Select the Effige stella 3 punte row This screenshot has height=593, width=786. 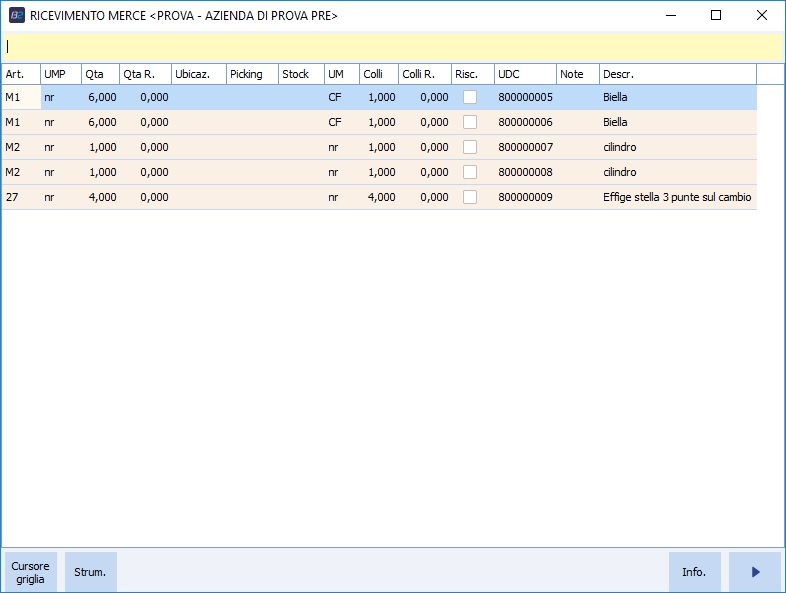(676, 197)
